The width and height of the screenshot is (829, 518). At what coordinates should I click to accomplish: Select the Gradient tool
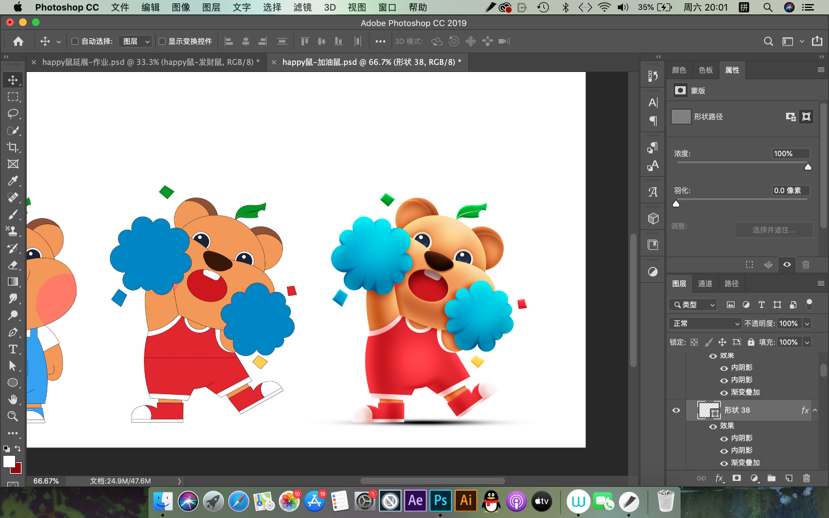[13, 282]
